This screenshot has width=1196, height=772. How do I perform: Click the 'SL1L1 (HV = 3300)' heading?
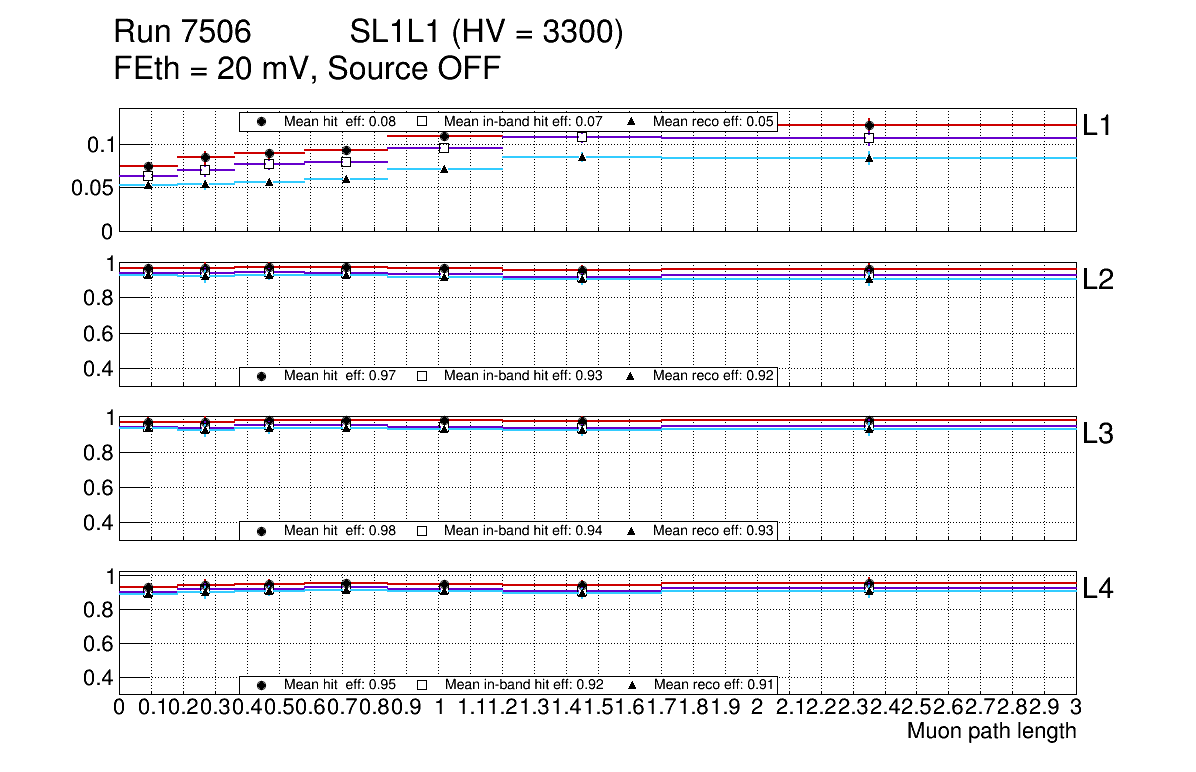[487, 33]
